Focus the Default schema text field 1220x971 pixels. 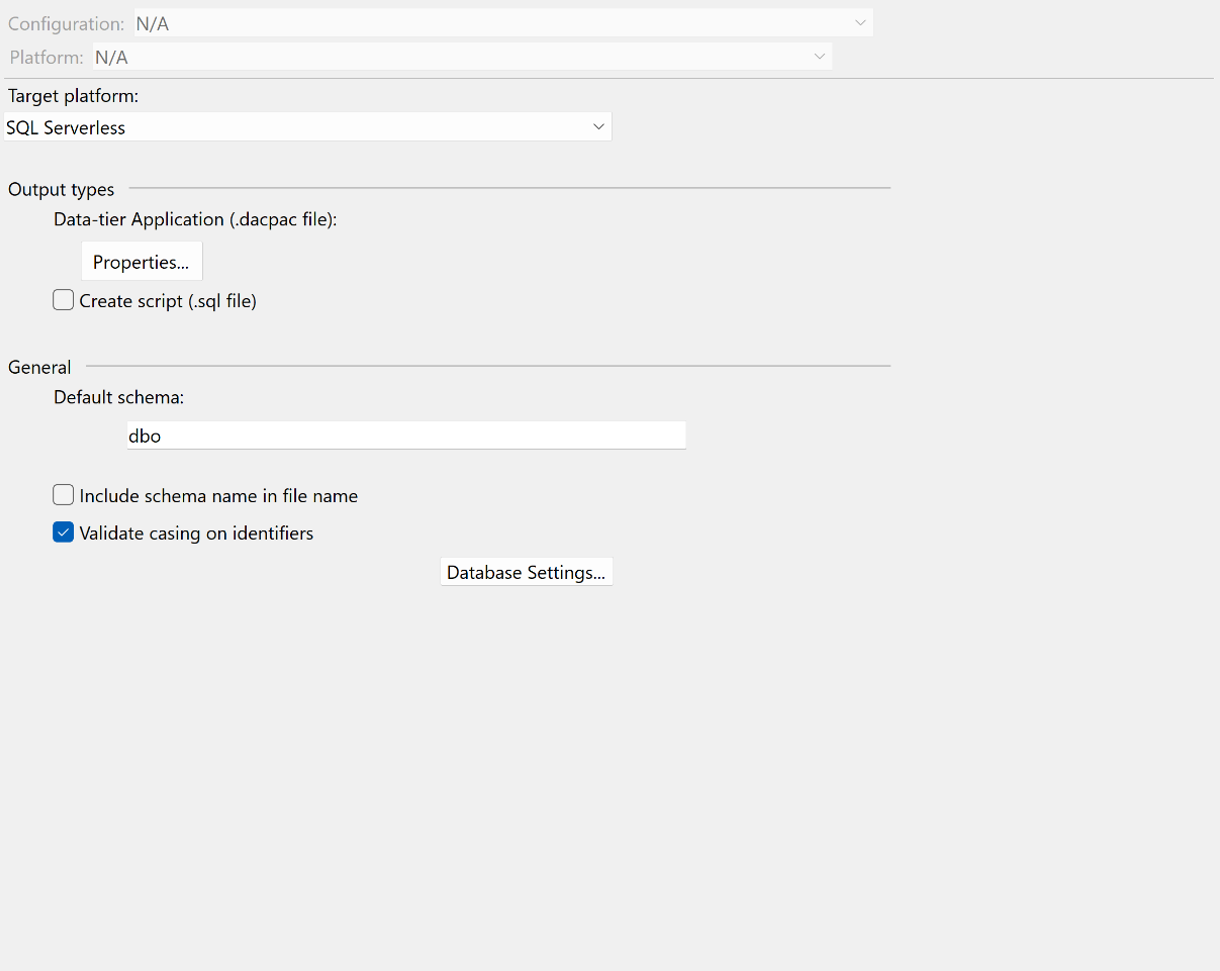405,436
